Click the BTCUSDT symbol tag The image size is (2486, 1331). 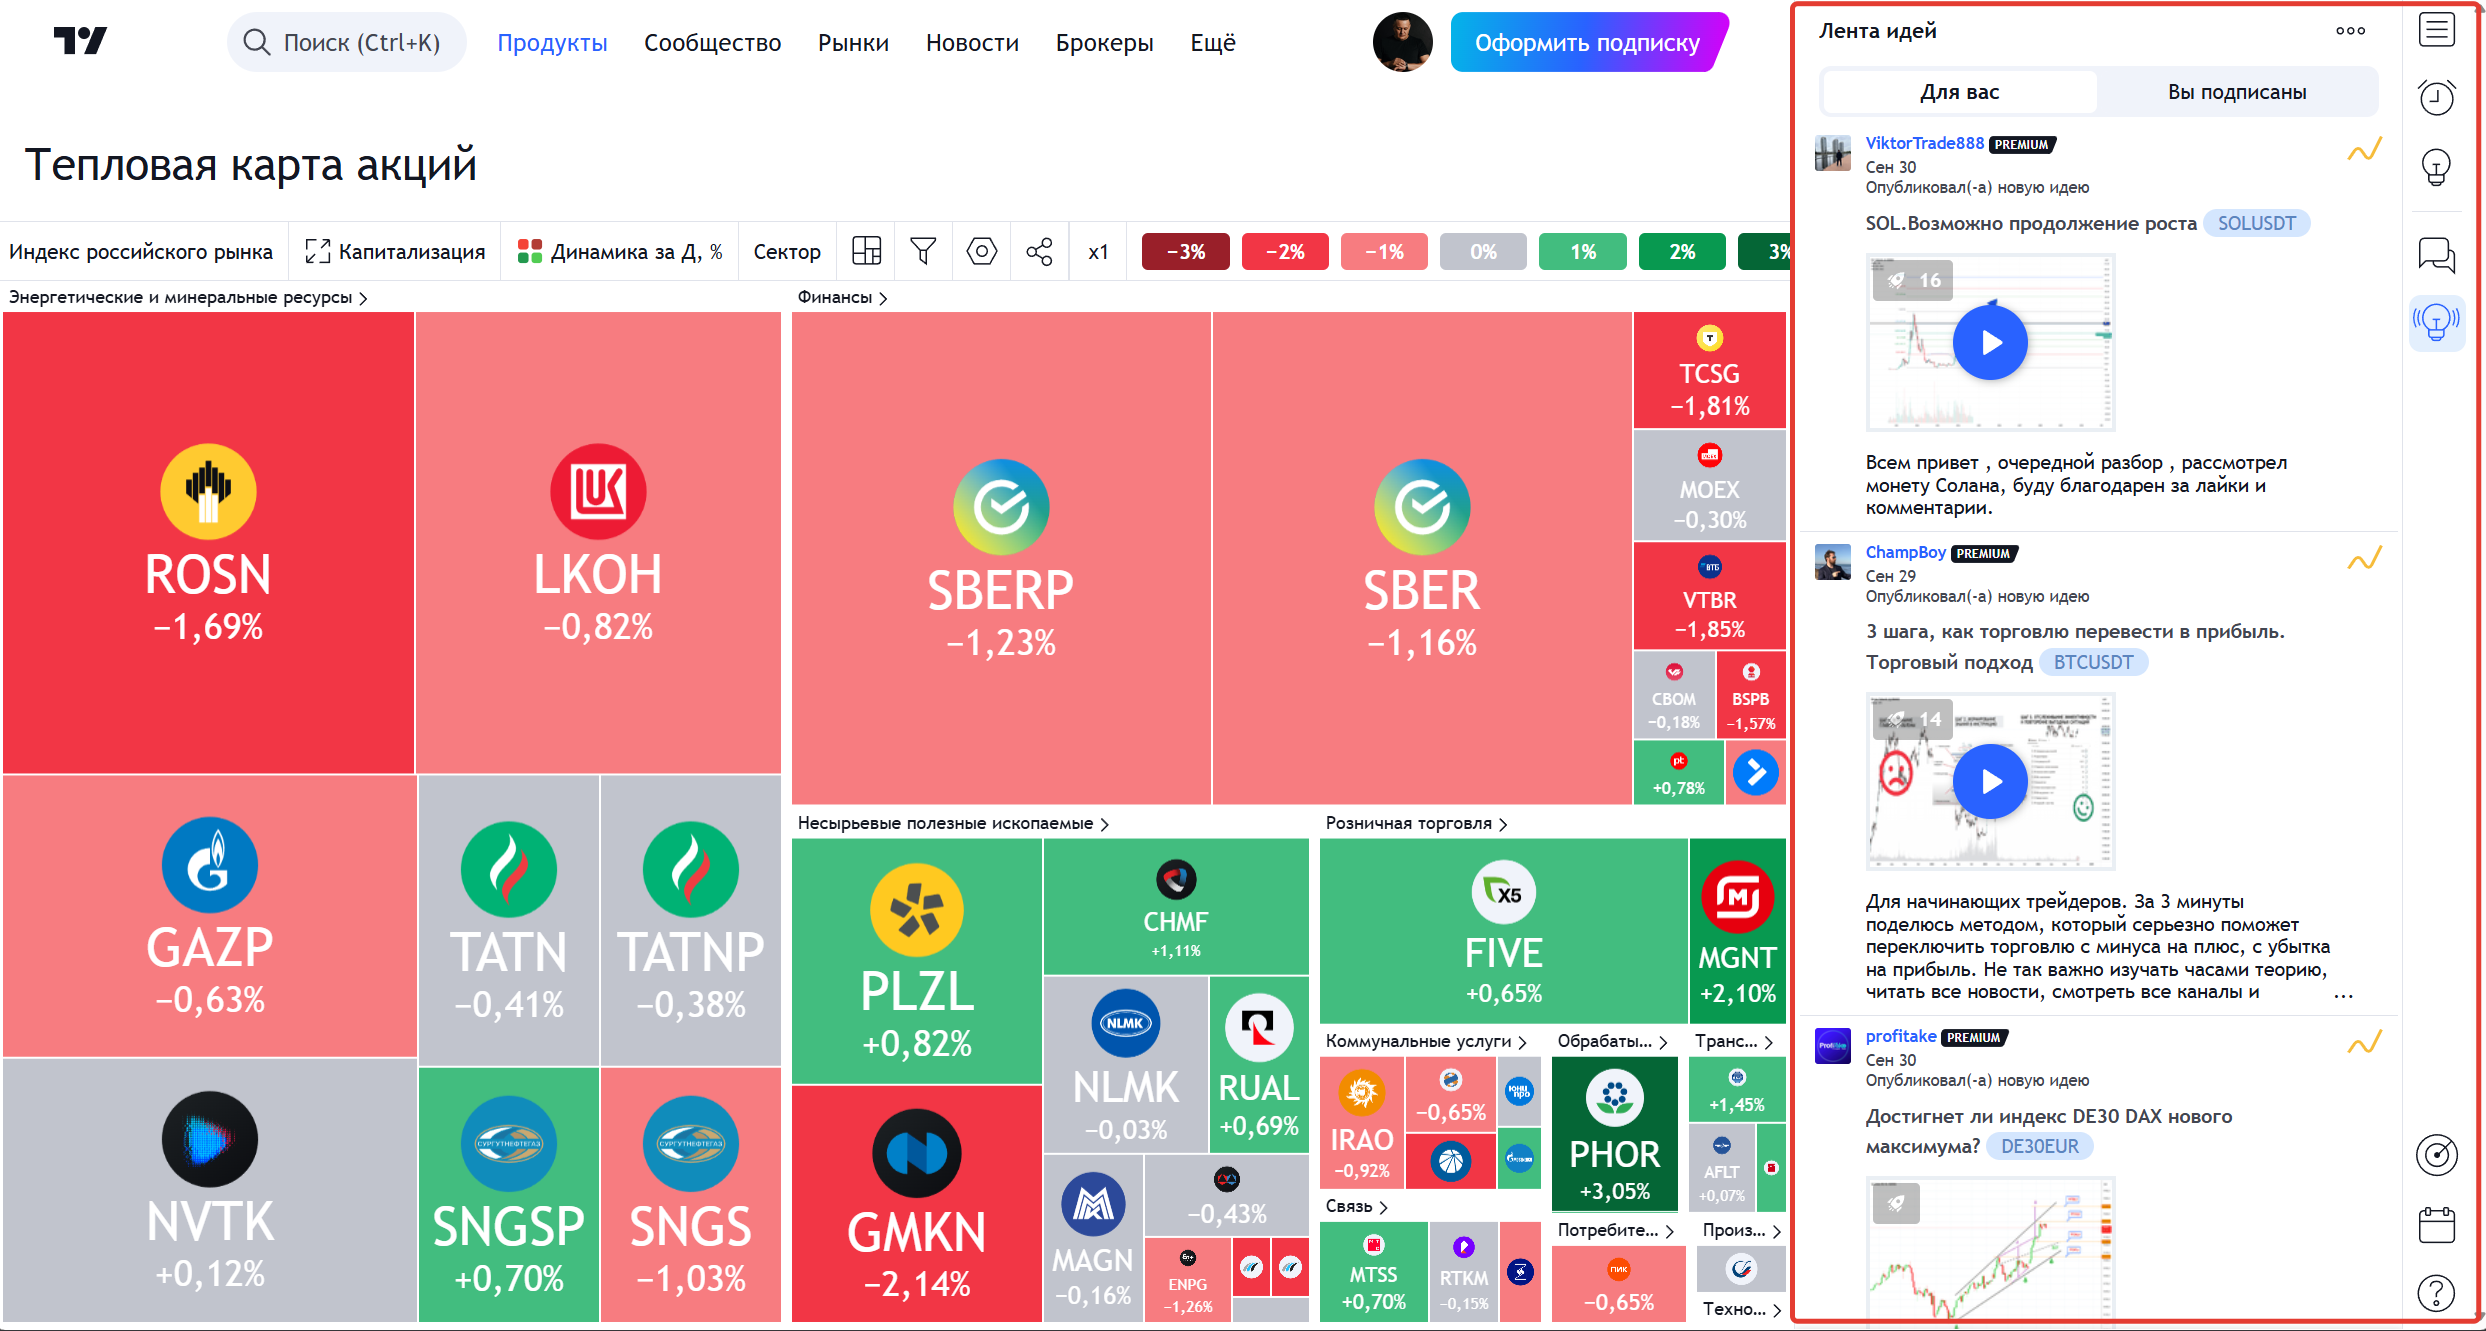coord(2093,662)
